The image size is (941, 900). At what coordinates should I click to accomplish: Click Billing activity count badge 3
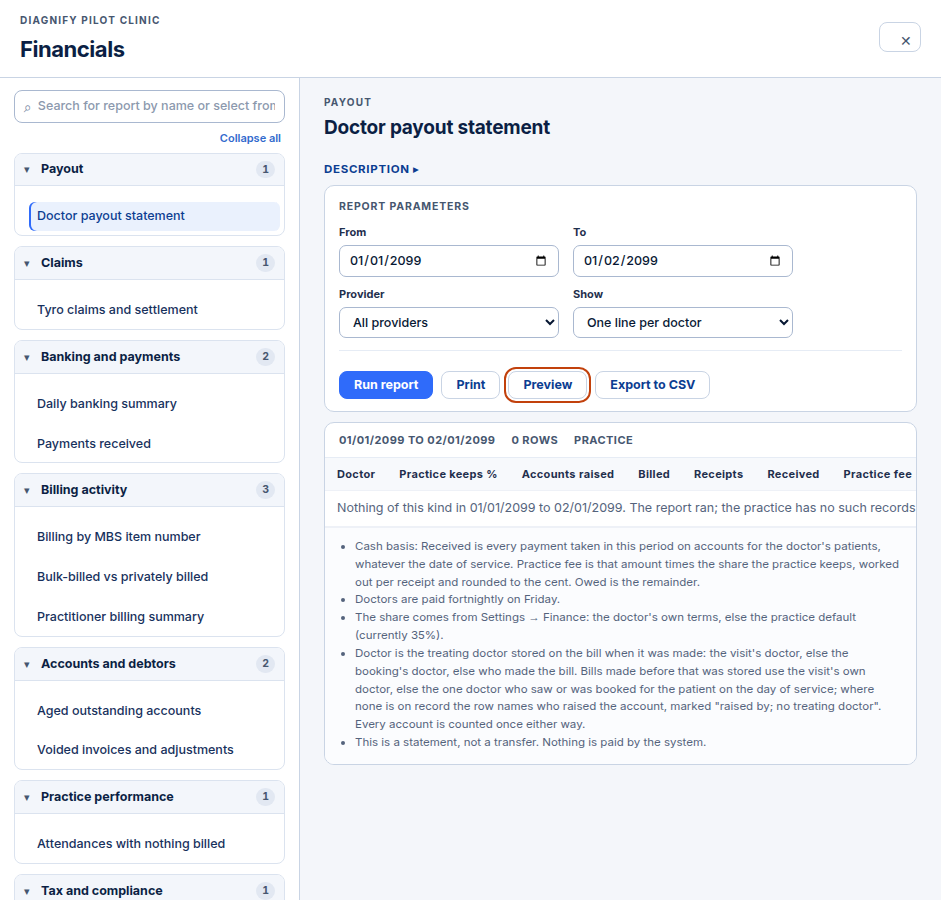(x=265, y=490)
